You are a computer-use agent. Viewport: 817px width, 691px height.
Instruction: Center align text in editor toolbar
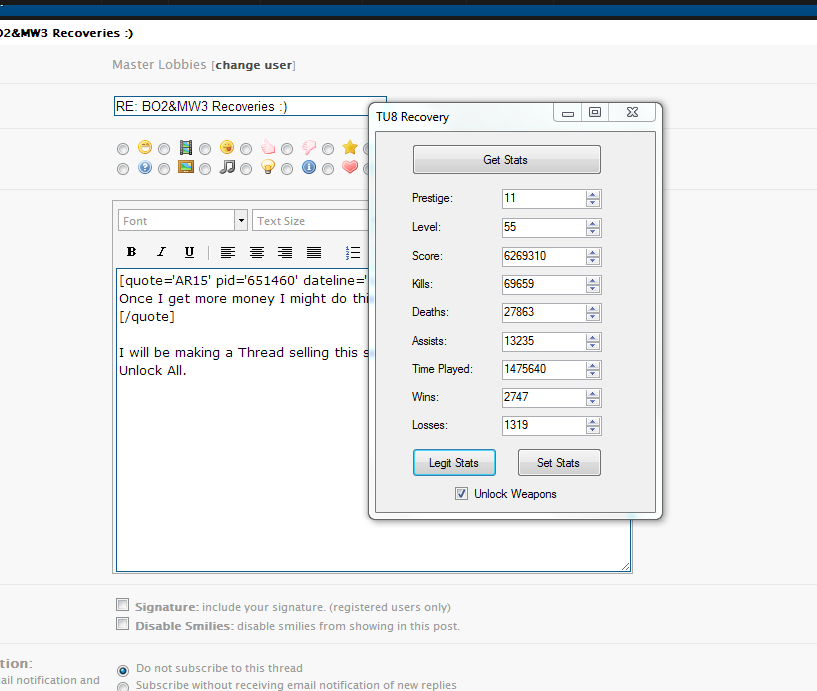click(x=256, y=253)
